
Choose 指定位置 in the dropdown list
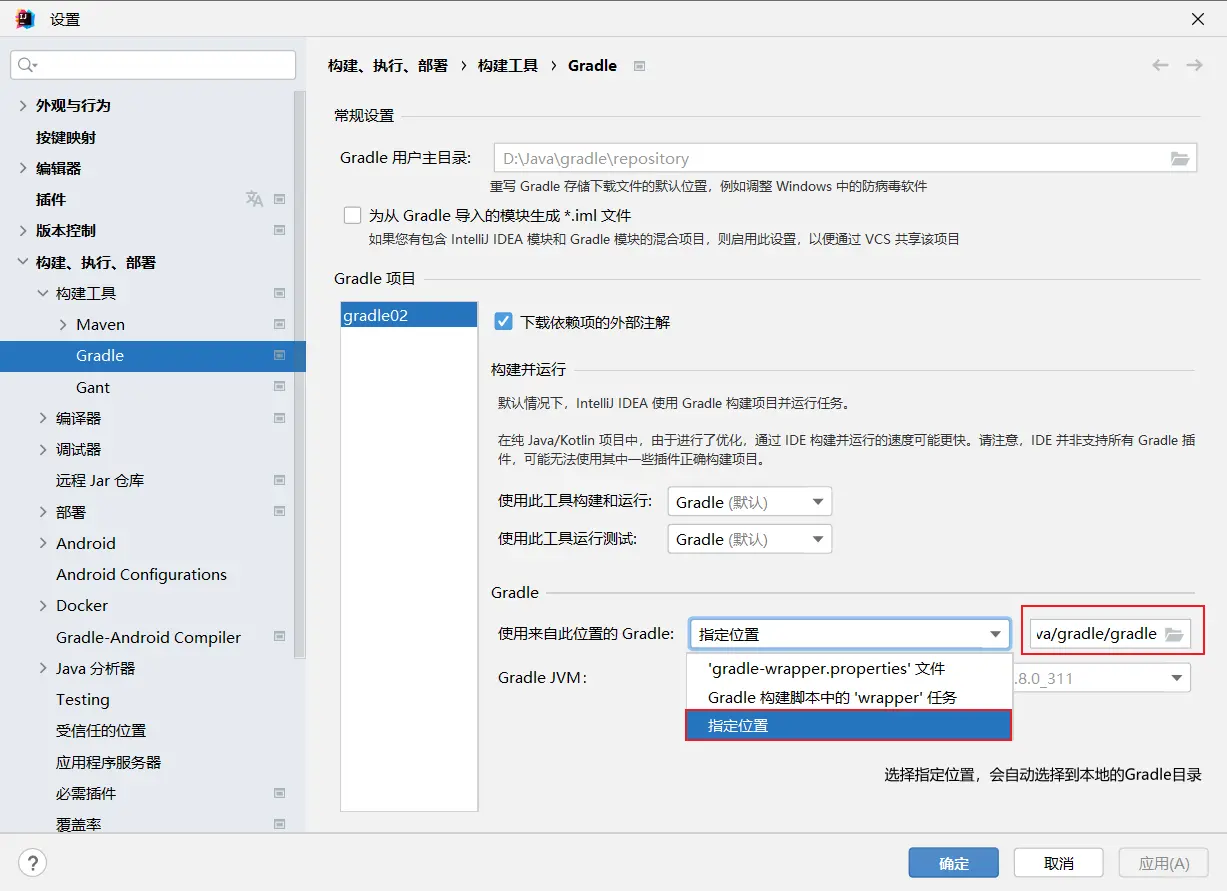click(738, 725)
